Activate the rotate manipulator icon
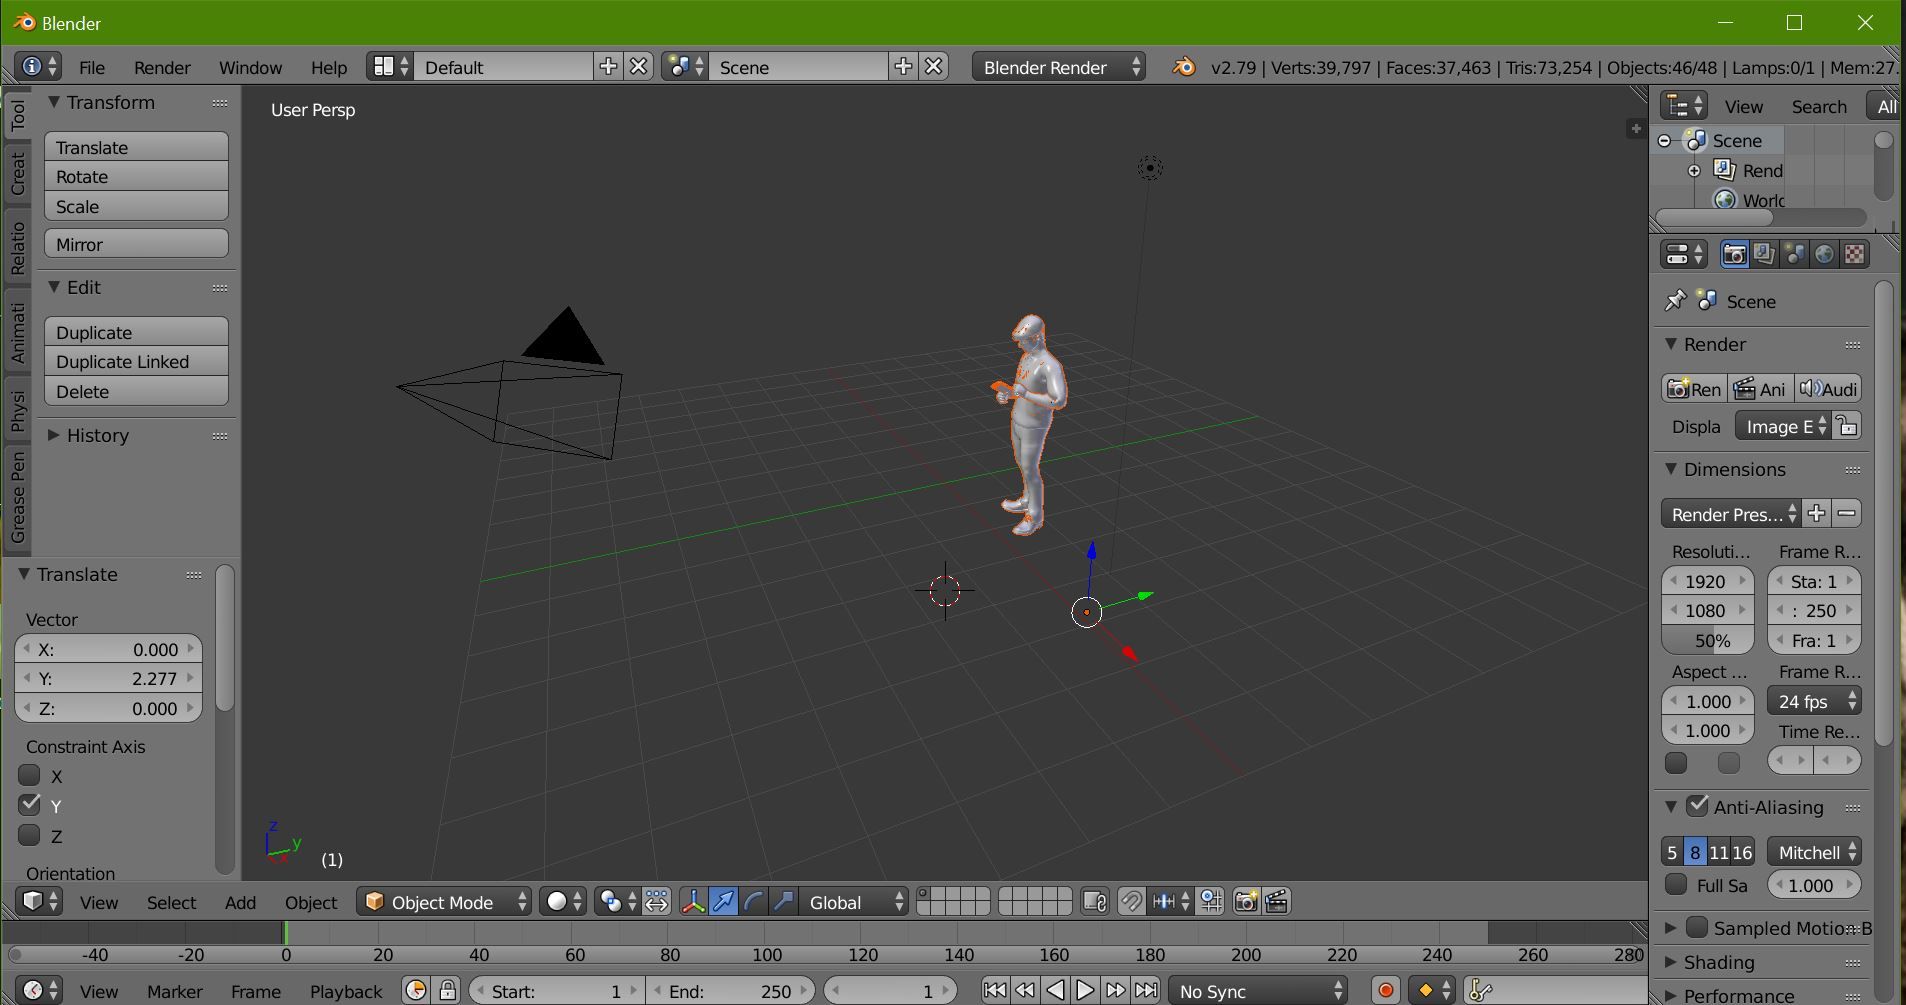The height and width of the screenshot is (1005, 1906). [x=752, y=901]
